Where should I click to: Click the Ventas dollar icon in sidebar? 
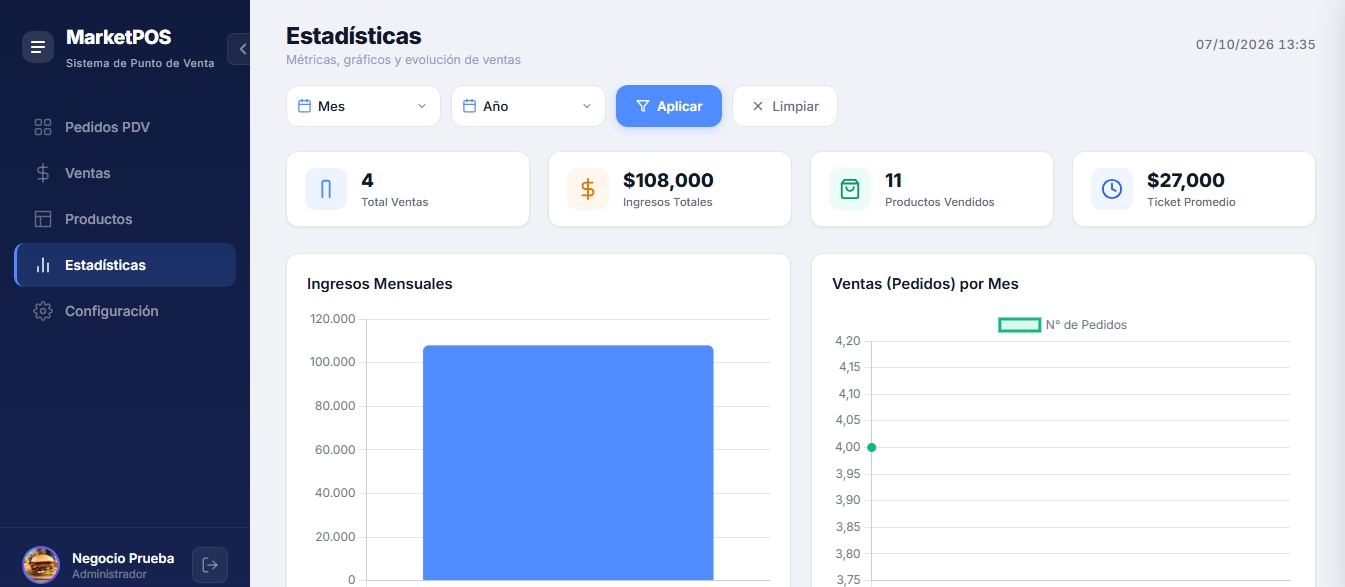42,173
